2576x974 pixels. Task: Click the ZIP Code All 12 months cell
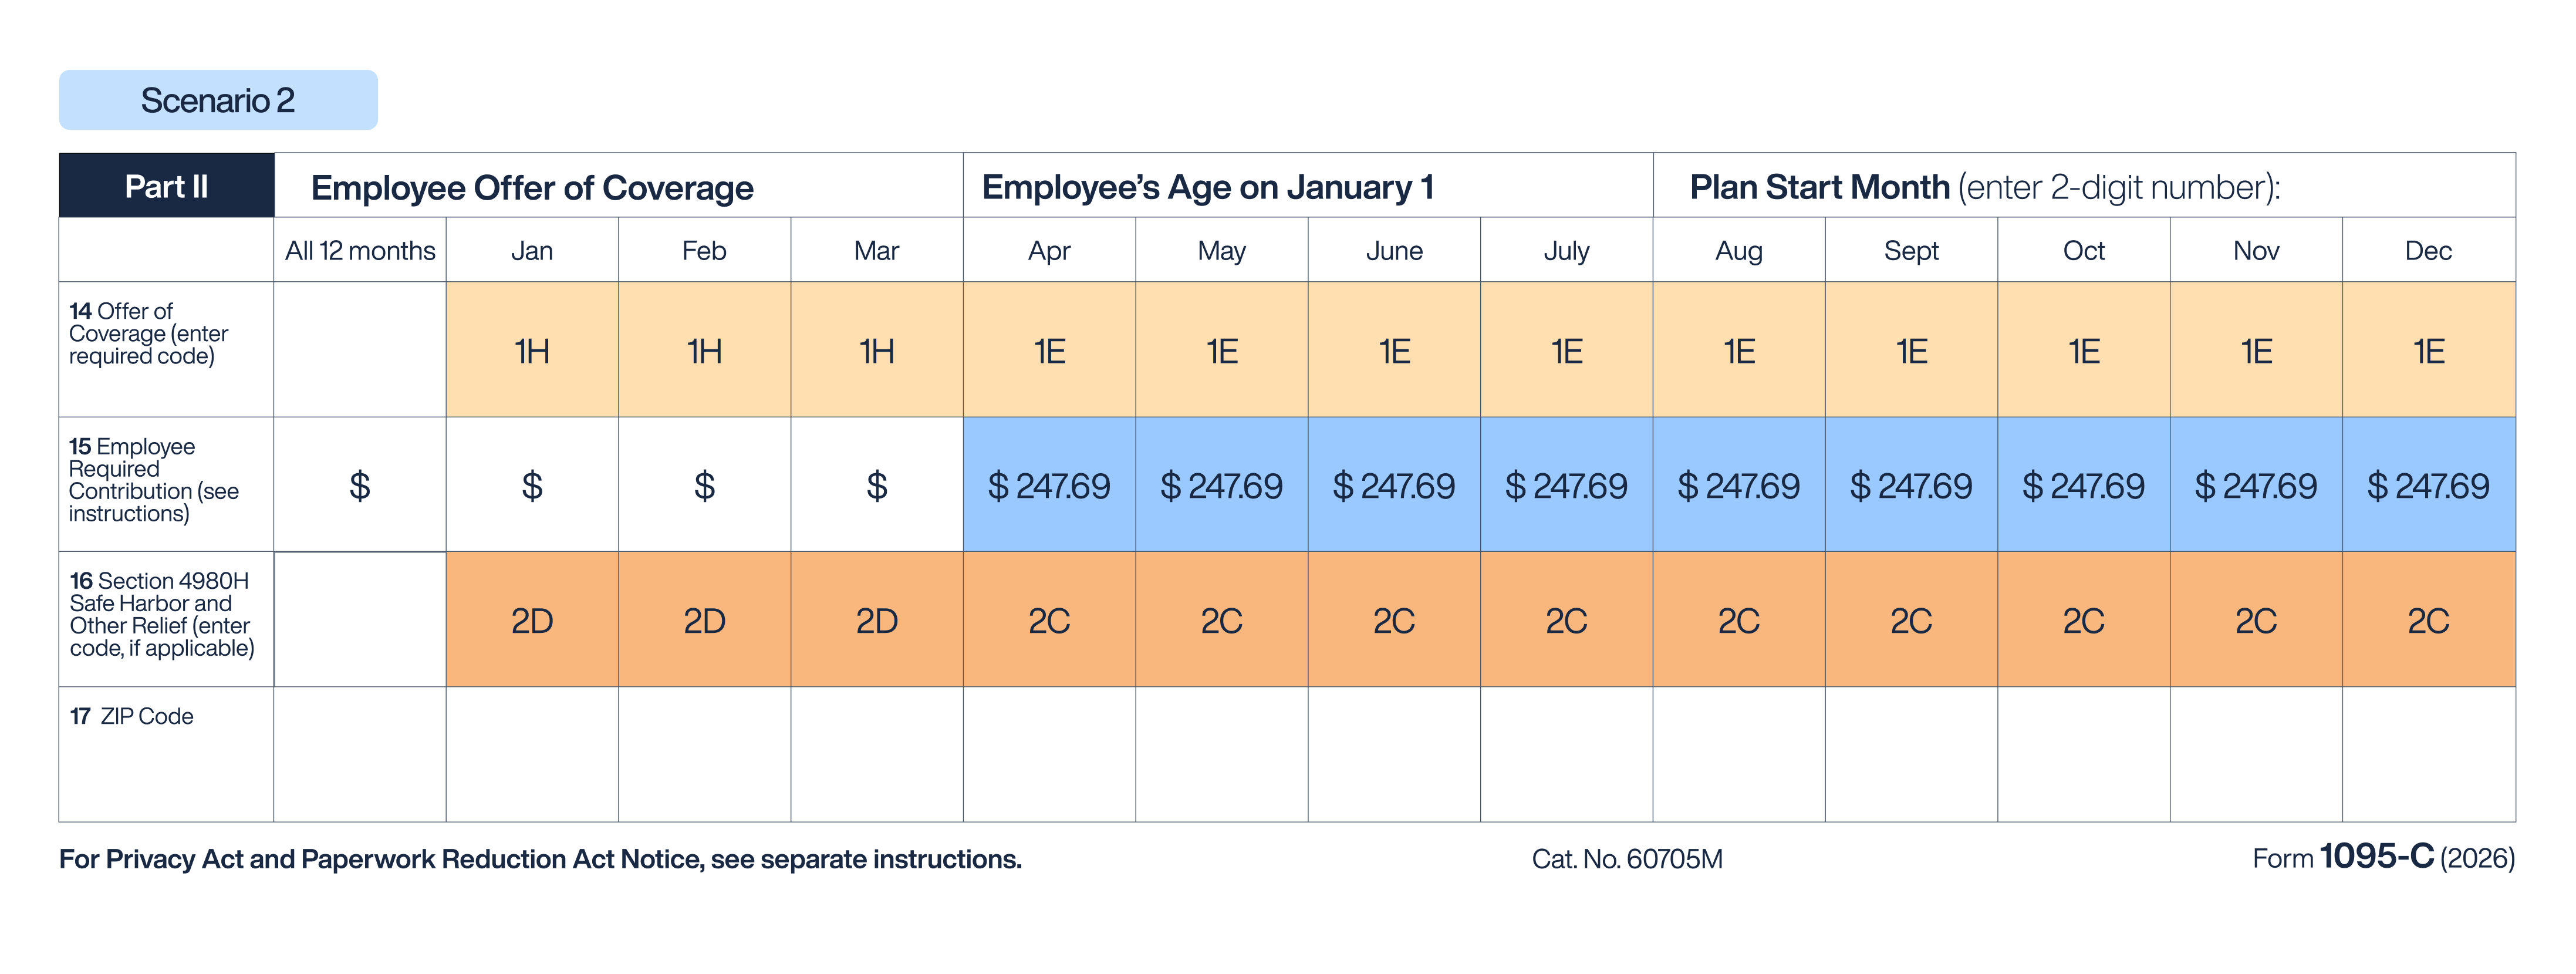(x=360, y=755)
